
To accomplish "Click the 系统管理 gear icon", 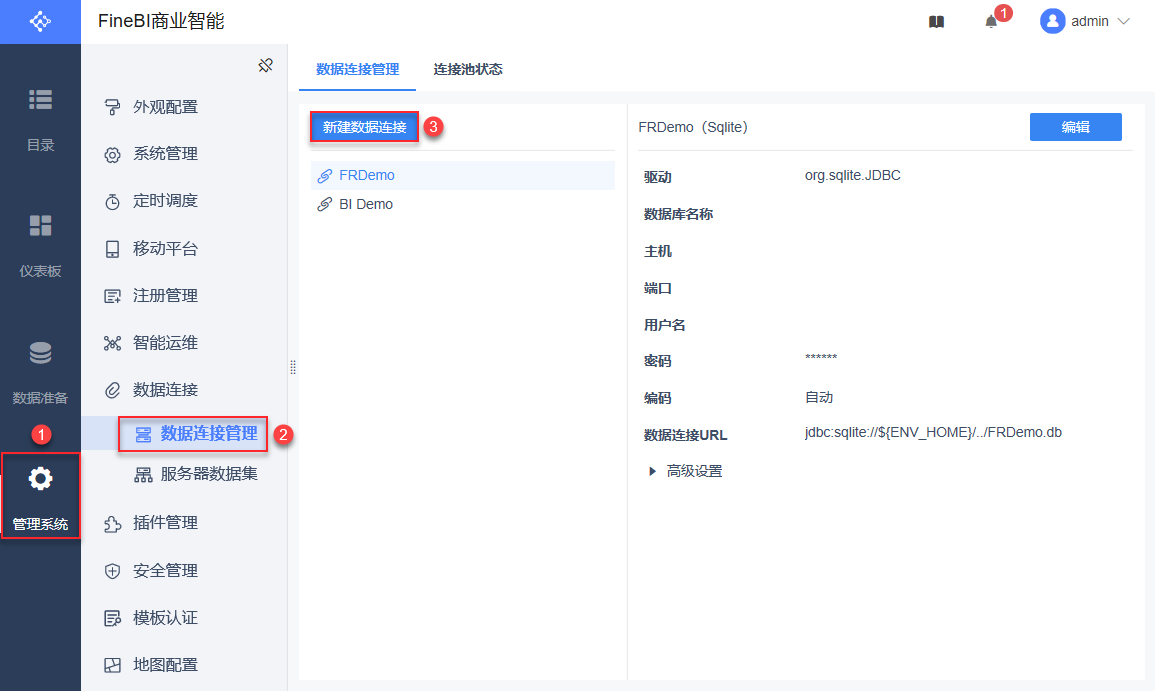I will (x=112, y=155).
